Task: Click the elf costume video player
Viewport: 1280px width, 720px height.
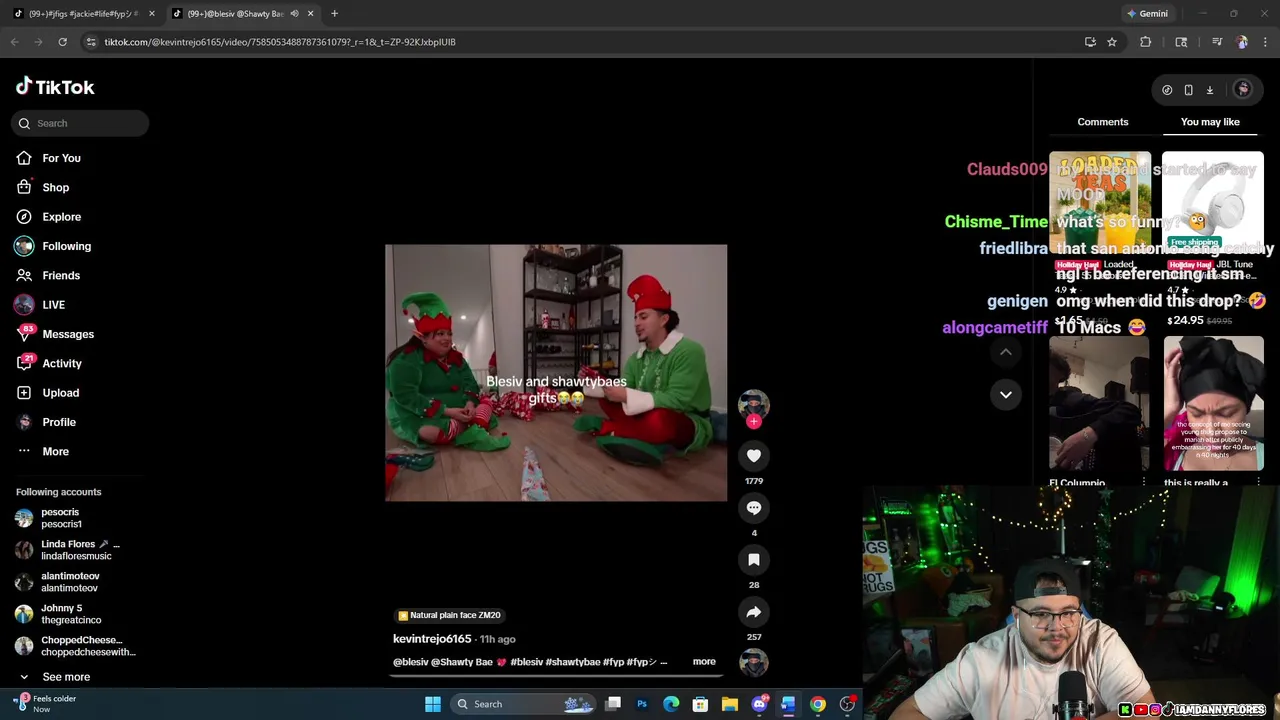Action: coord(556,373)
